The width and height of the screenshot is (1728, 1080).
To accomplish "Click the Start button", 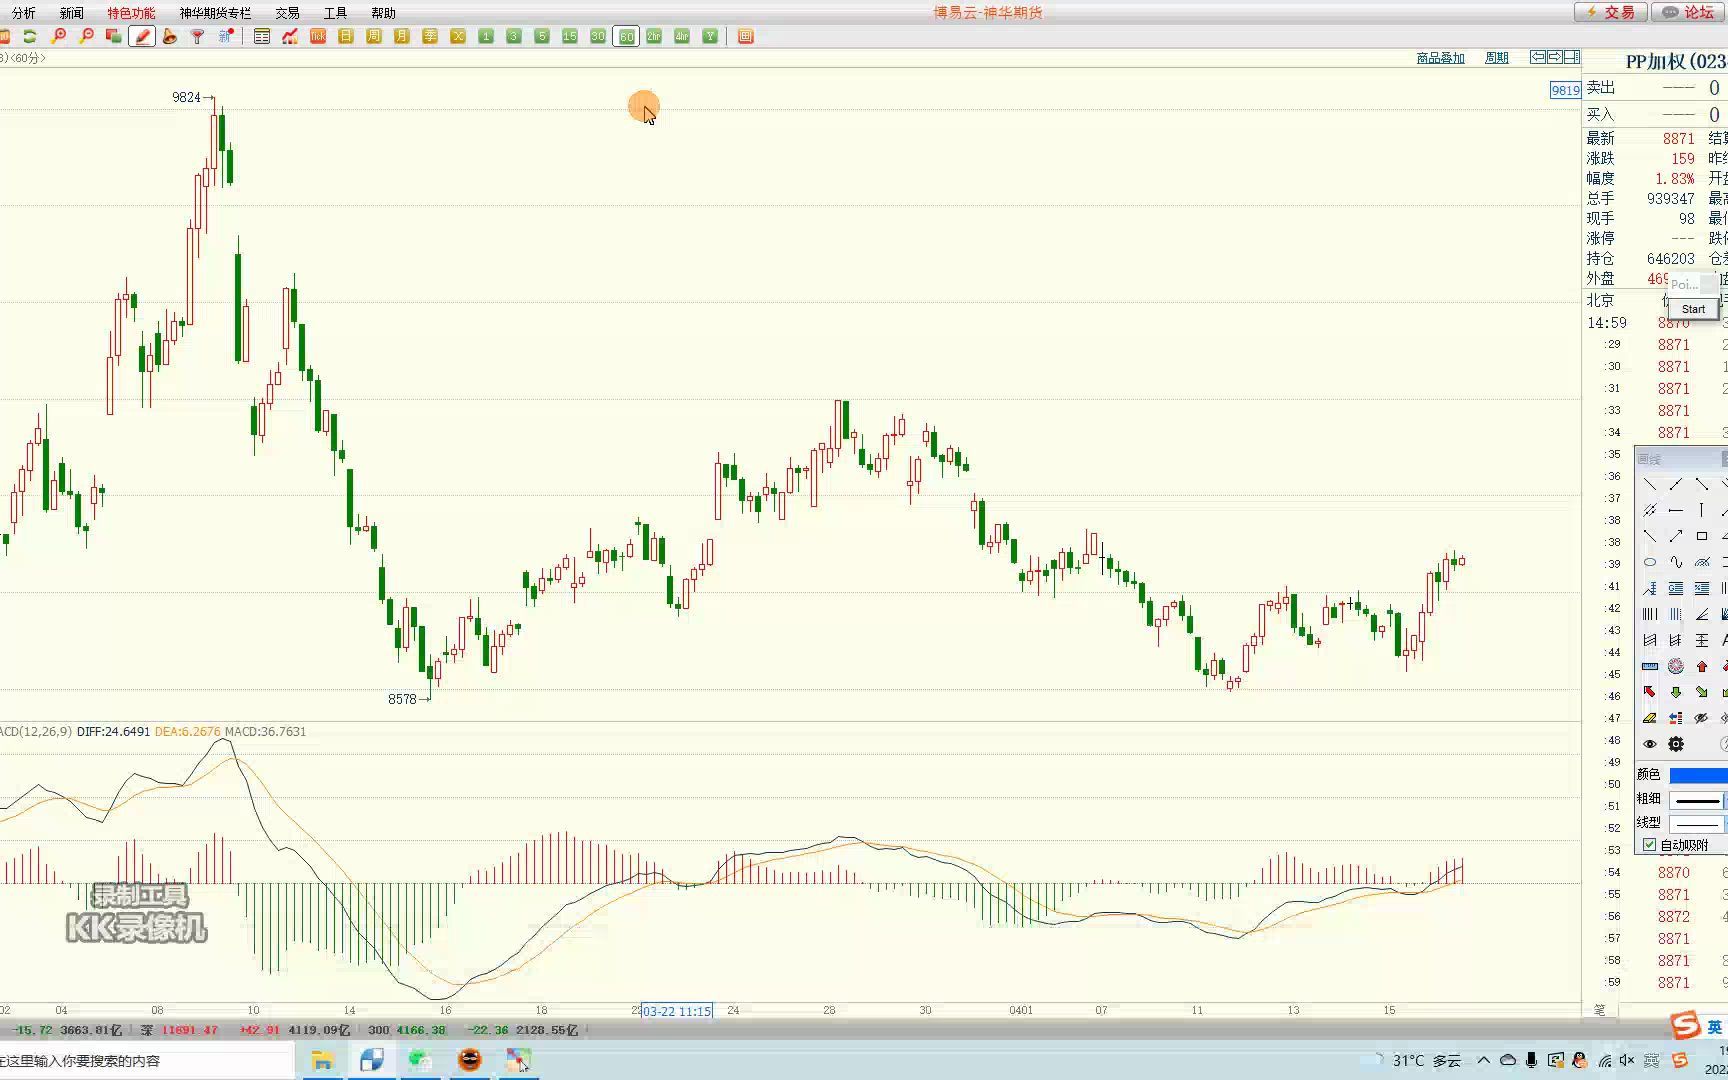I will click(1693, 309).
